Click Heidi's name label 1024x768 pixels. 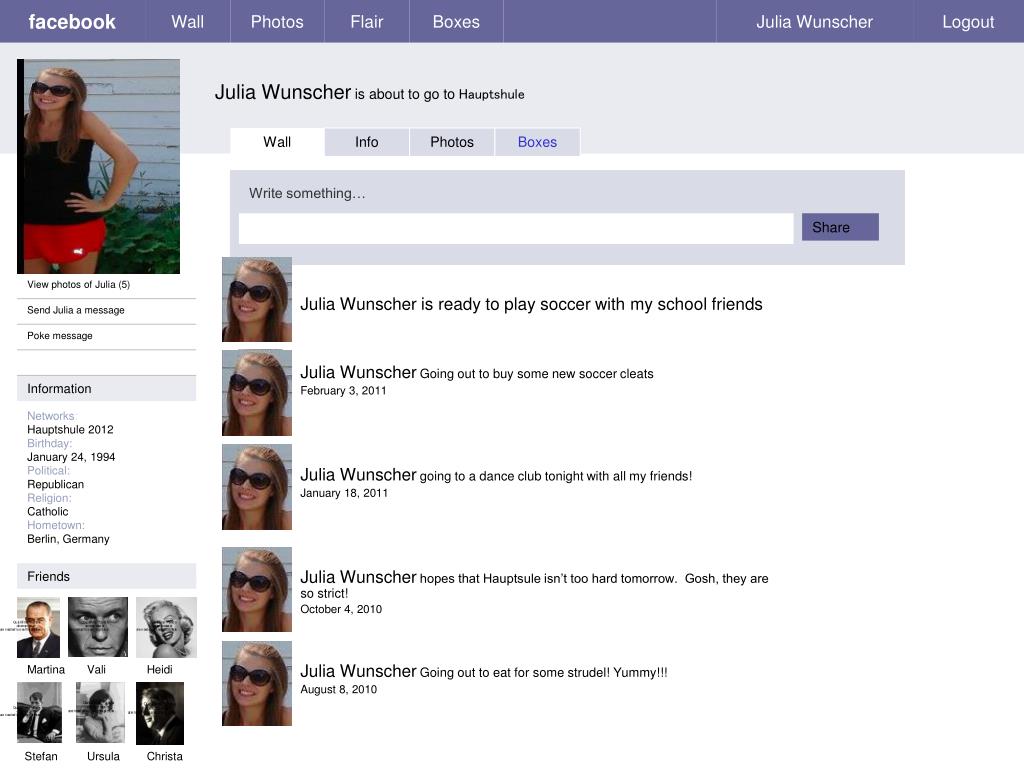[x=159, y=669]
